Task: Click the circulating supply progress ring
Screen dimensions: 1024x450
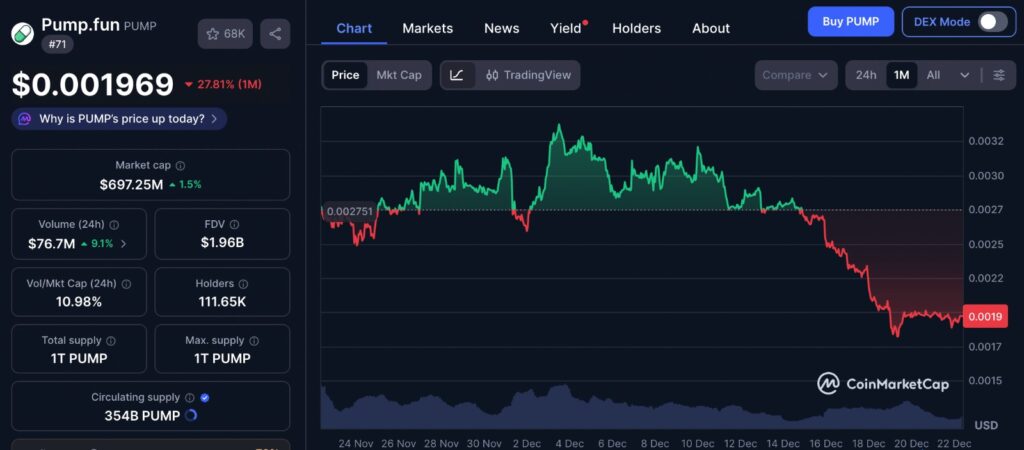Action: (x=191, y=415)
